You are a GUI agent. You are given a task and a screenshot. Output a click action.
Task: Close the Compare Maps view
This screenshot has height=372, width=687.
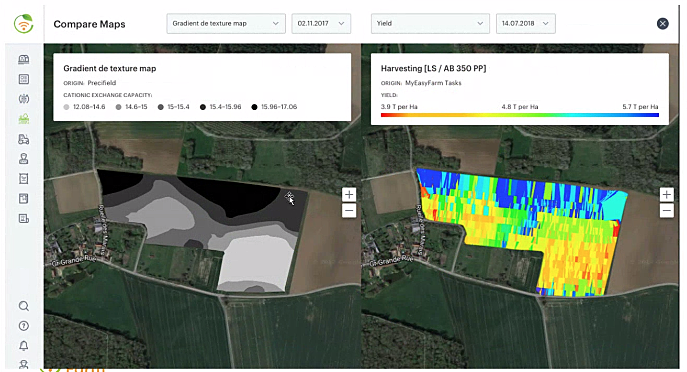[x=662, y=24]
